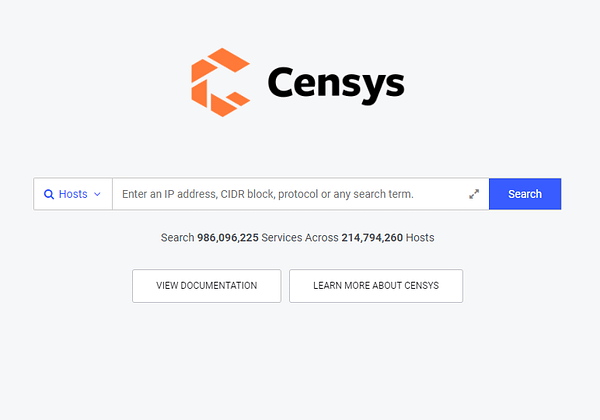Click the small lower-right logo segment

pos(238,99)
